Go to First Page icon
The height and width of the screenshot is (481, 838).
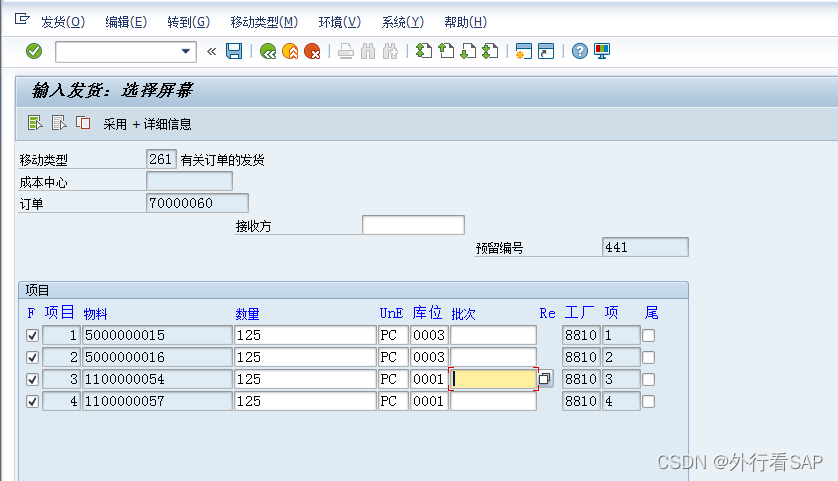point(424,51)
